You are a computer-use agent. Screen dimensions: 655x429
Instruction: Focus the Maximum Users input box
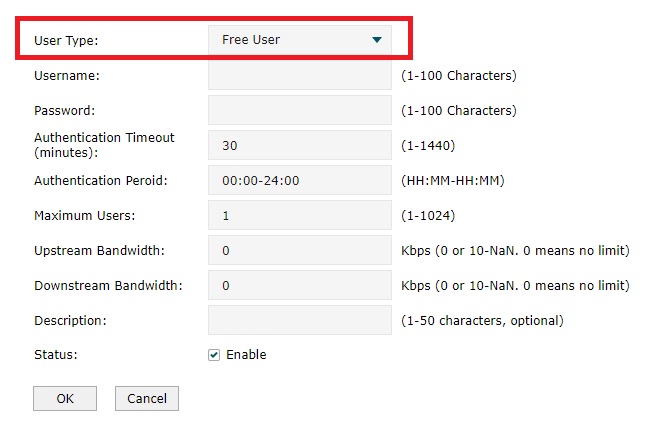coord(299,216)
